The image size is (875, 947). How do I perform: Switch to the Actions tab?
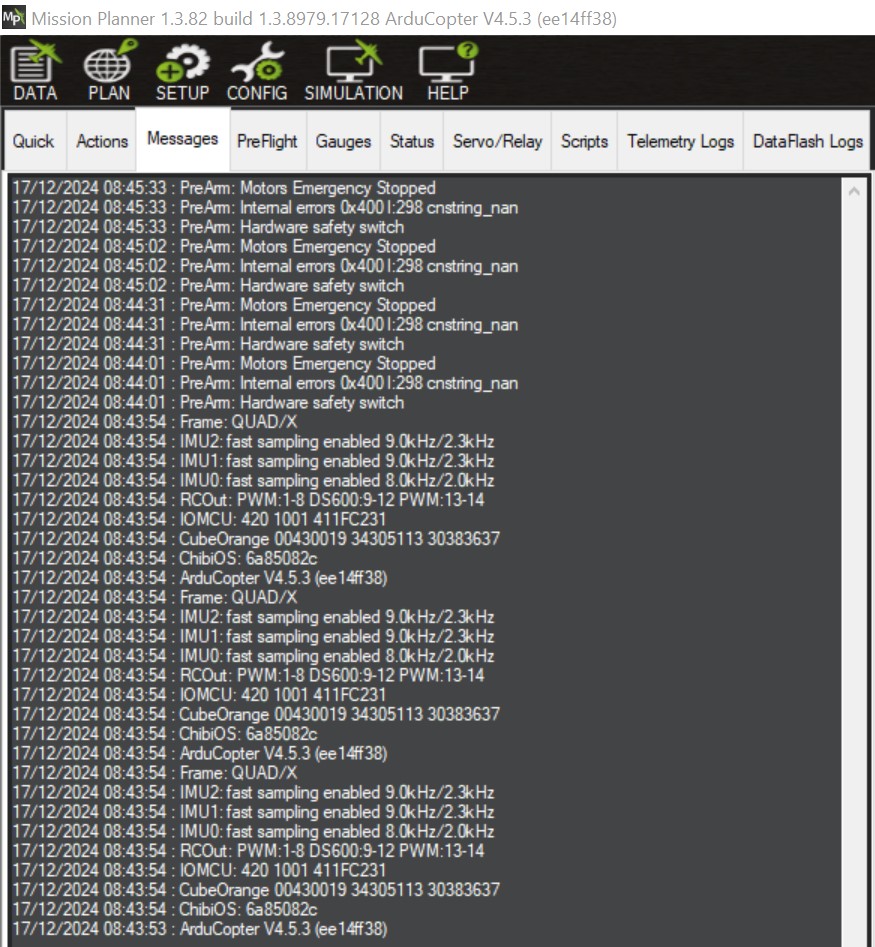click(x=102, y=141)
